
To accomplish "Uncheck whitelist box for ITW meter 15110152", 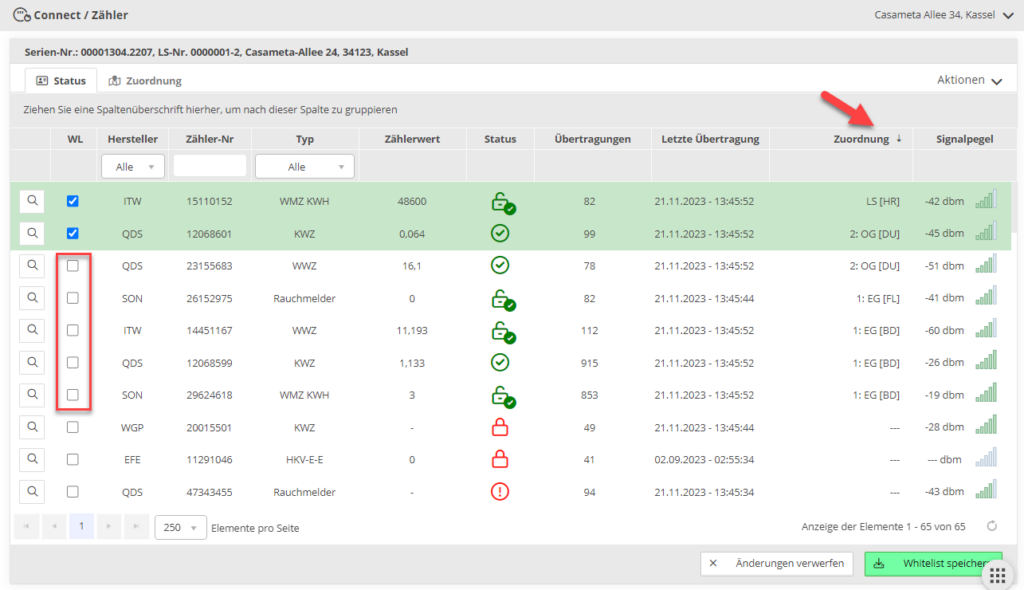I will tap(73, 201).
